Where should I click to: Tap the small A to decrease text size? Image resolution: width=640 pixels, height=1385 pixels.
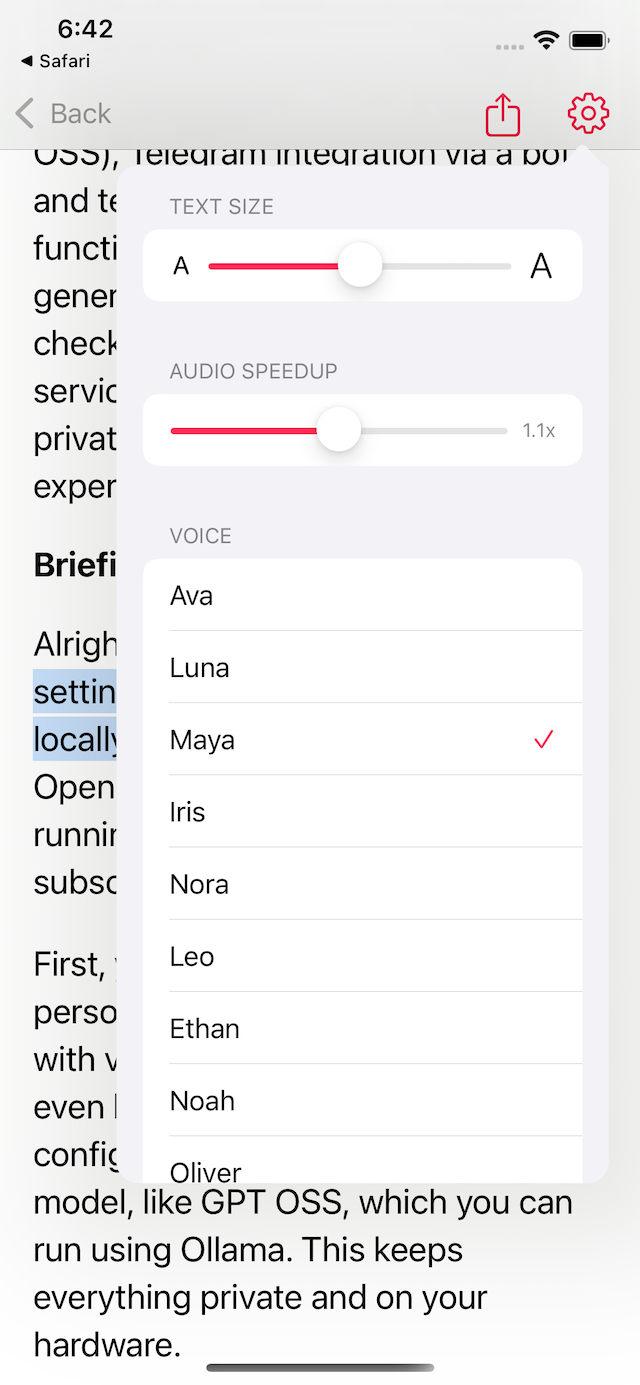[x=182, y=265]
